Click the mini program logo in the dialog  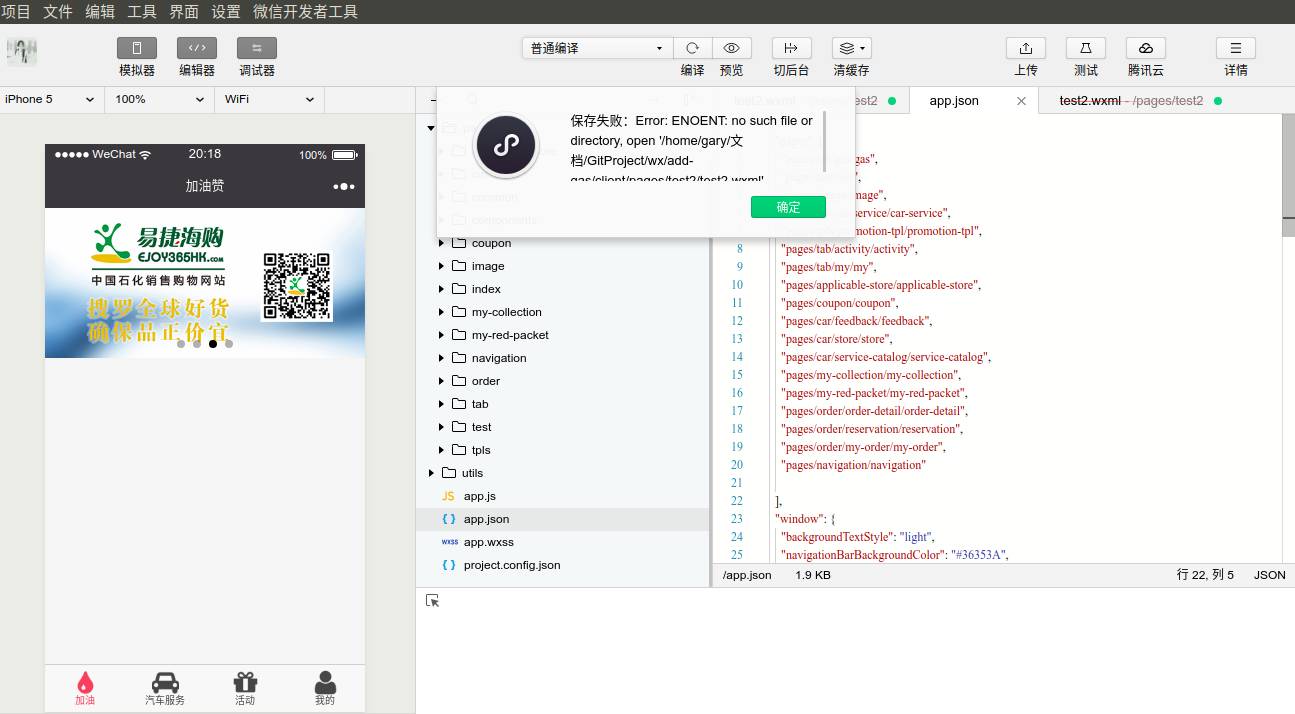506,145
